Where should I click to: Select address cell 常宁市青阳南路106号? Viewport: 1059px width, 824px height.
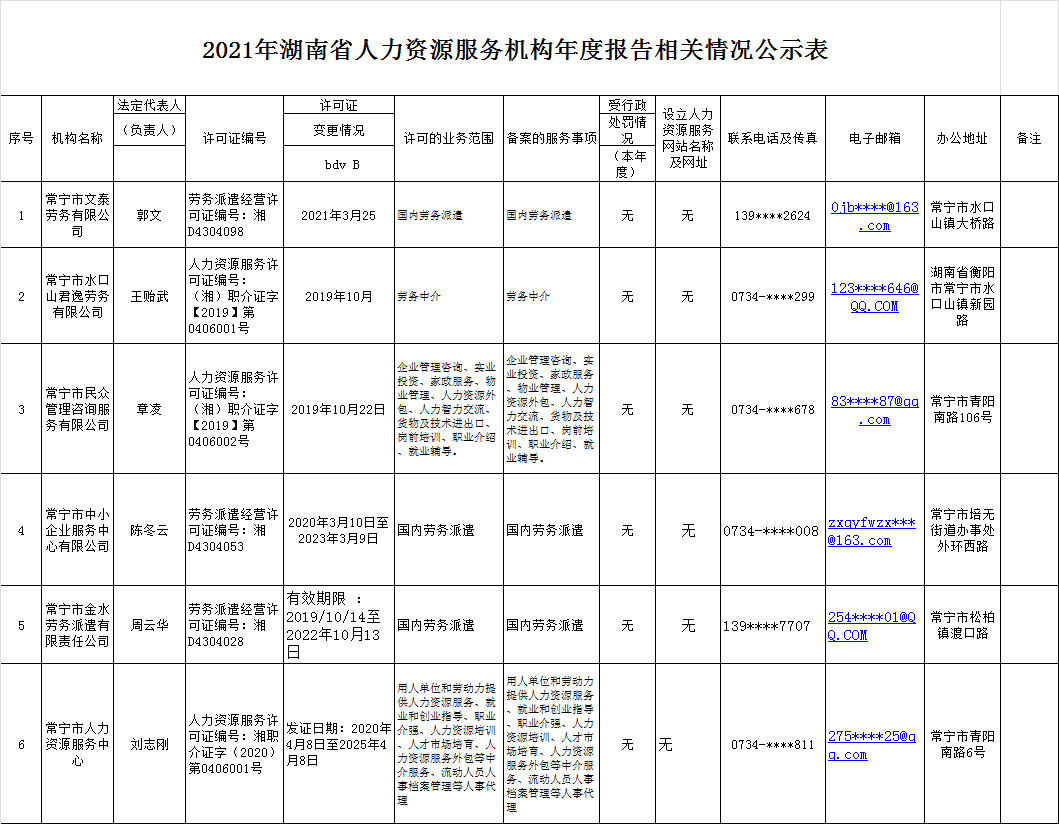962,409
